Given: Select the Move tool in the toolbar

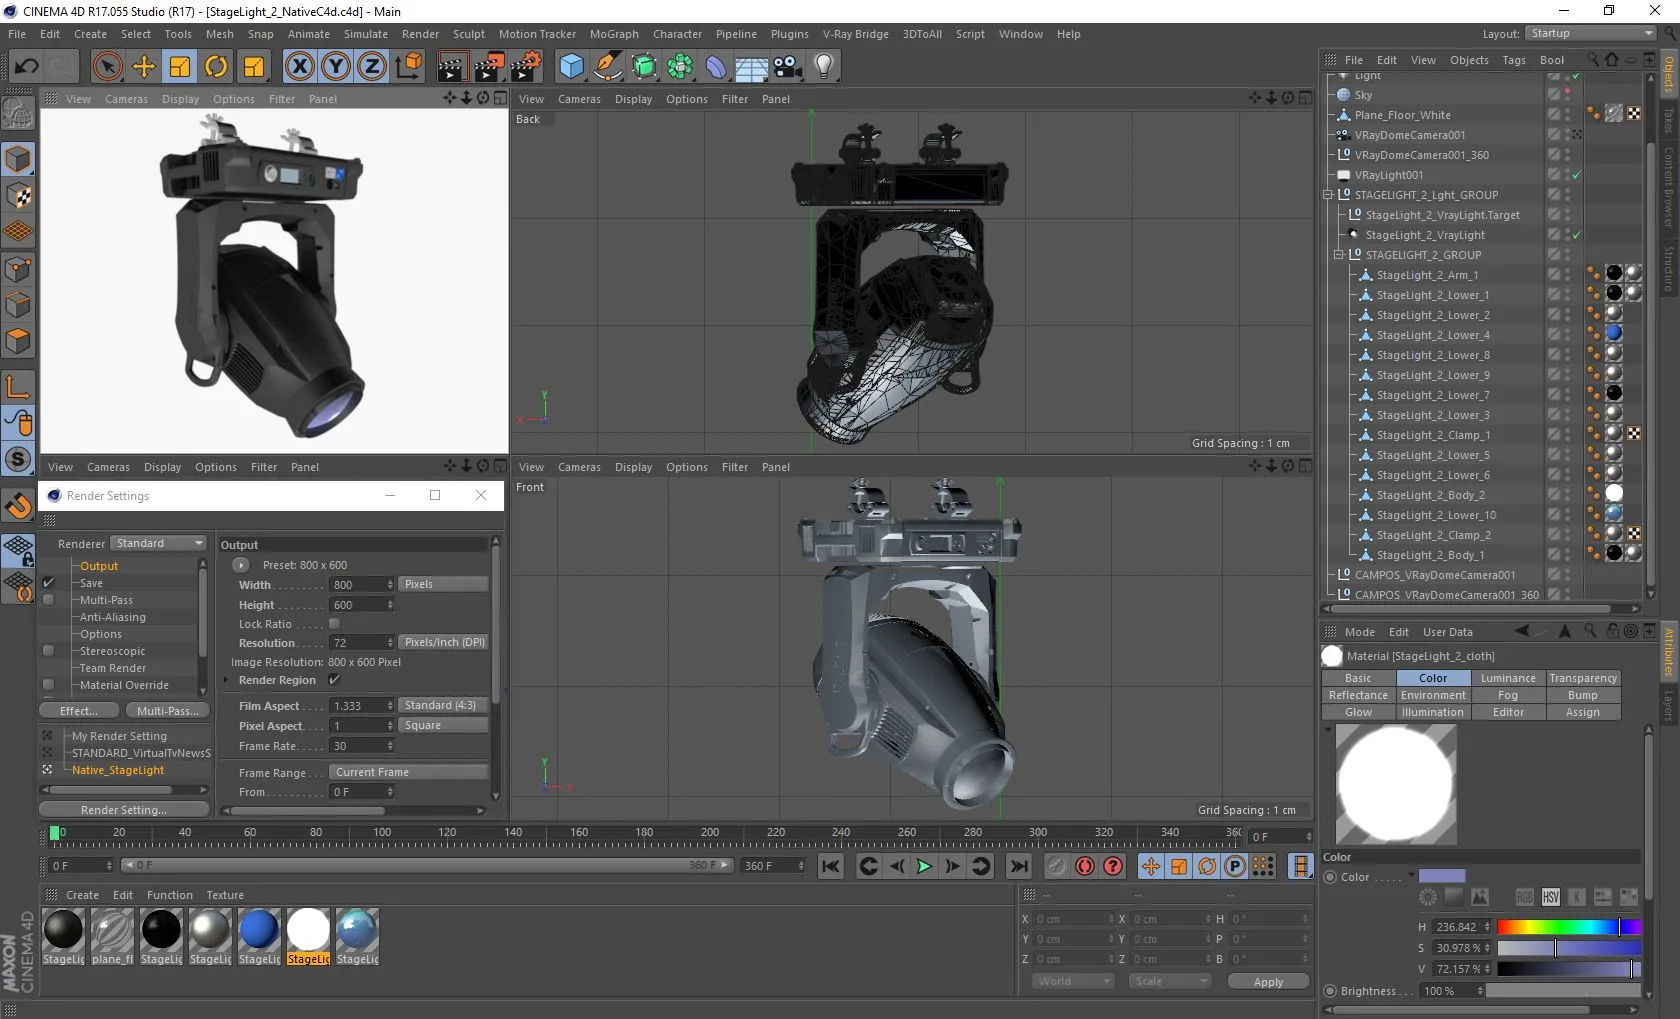Looking at the screenshot, I should tap(144, 67).
